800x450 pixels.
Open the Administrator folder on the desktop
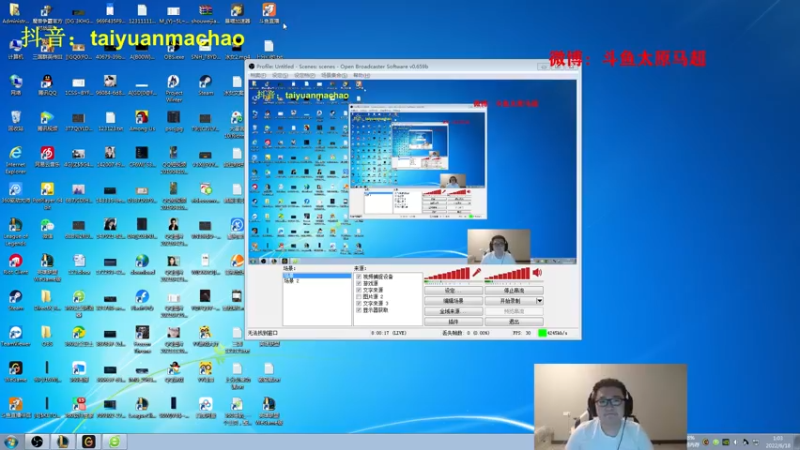coord(15,13)
